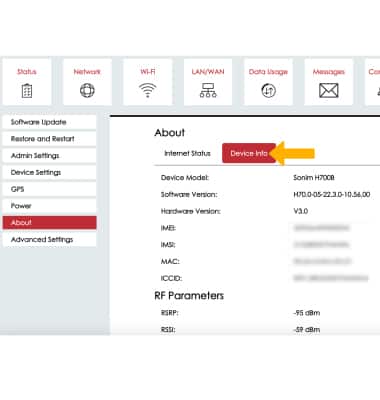Select the Data Usage label in top navigation
This screenshot has width=380, height=400.
tap(268, 72)
